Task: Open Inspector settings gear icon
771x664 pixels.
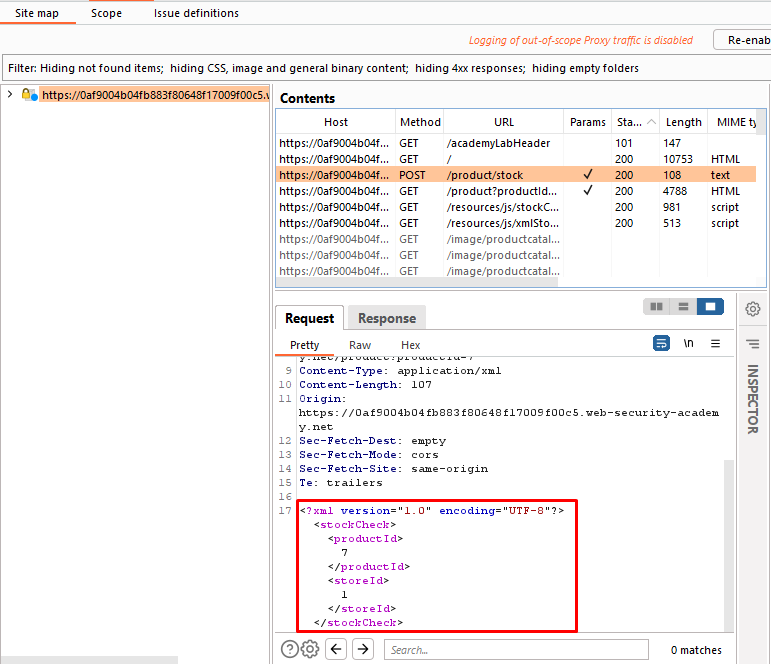Action: click(x=753, y=309)
